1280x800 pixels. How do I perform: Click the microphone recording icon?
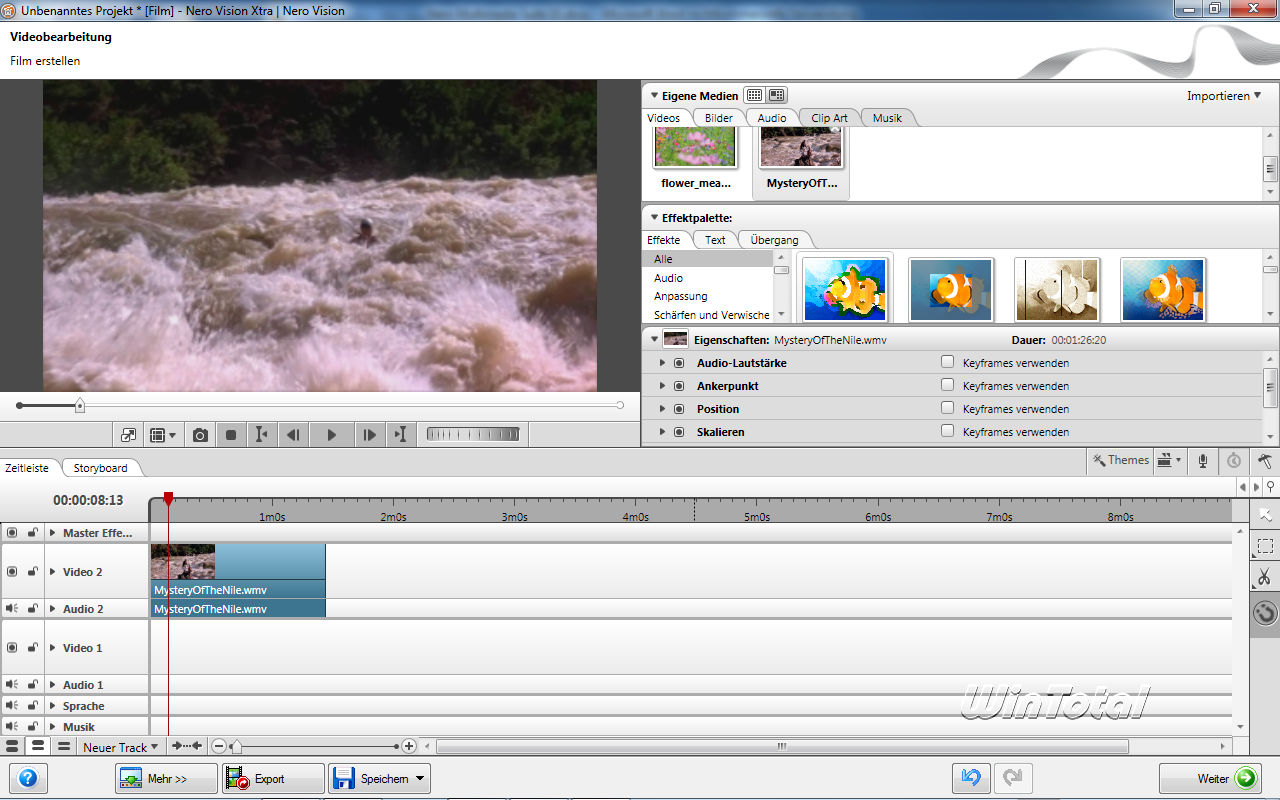click(x=1203, y=460)
